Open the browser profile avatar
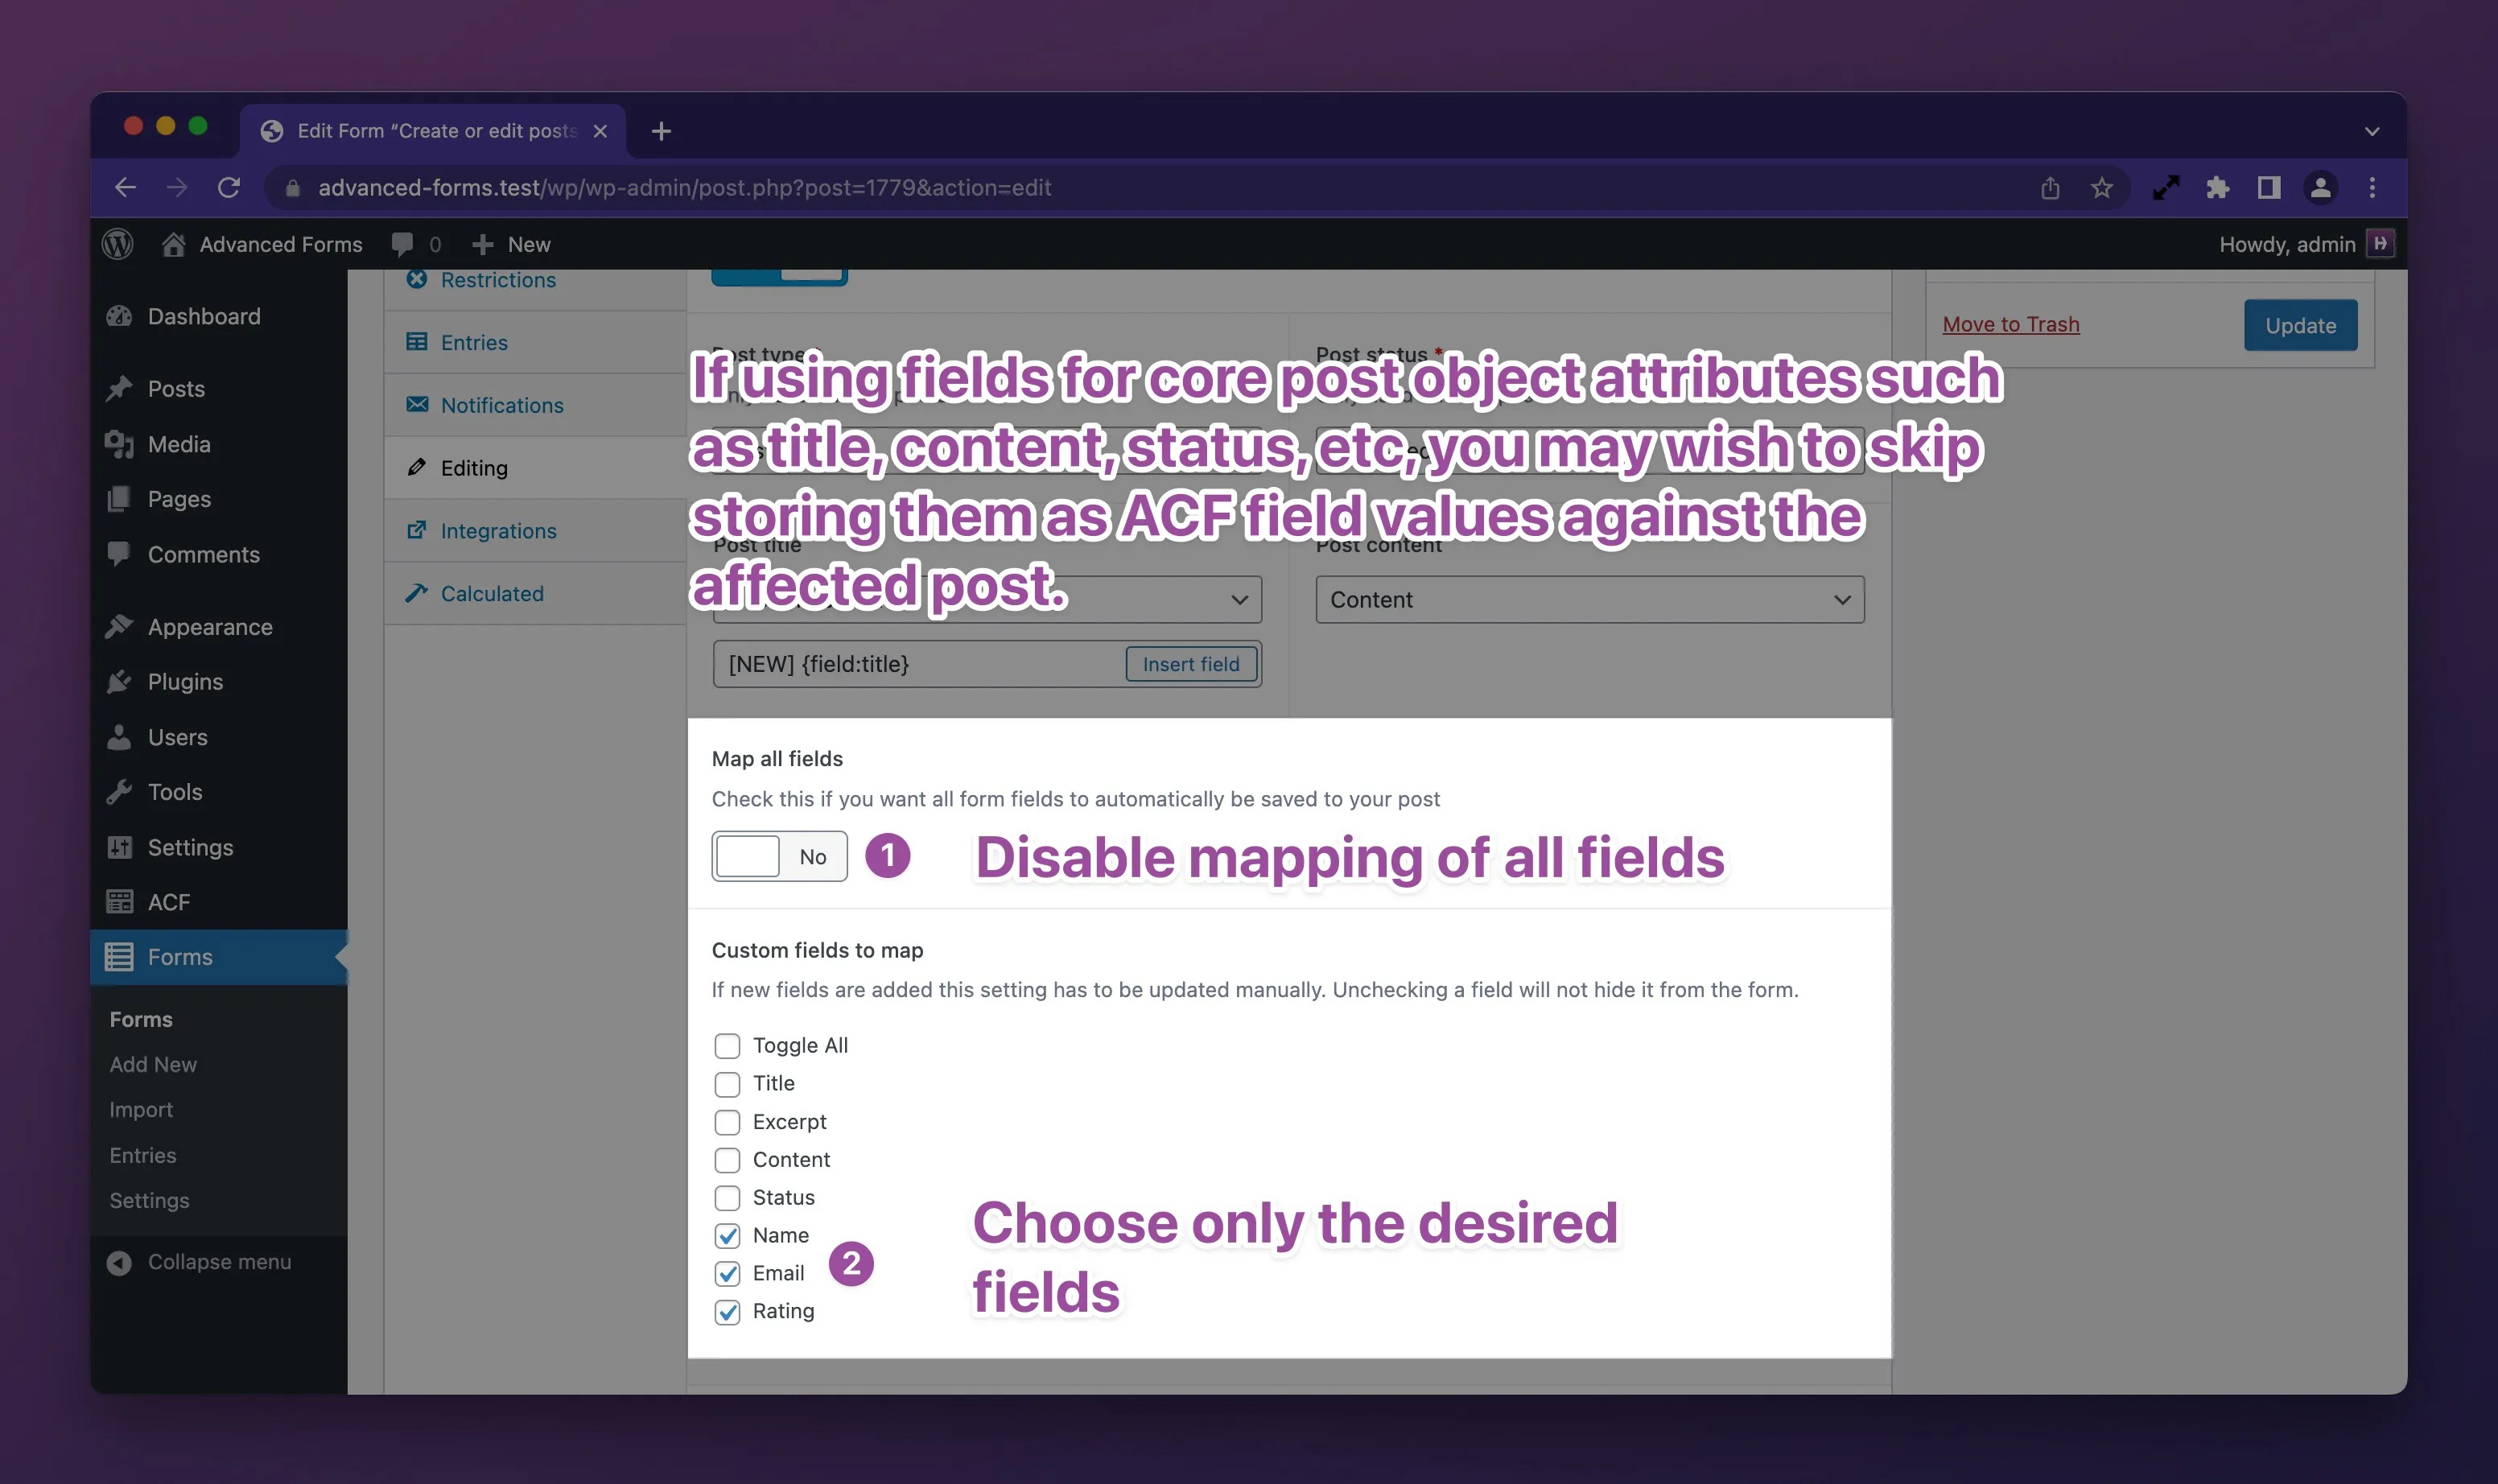This screenshot has height=1484, width=2498. coord(2320,187)
